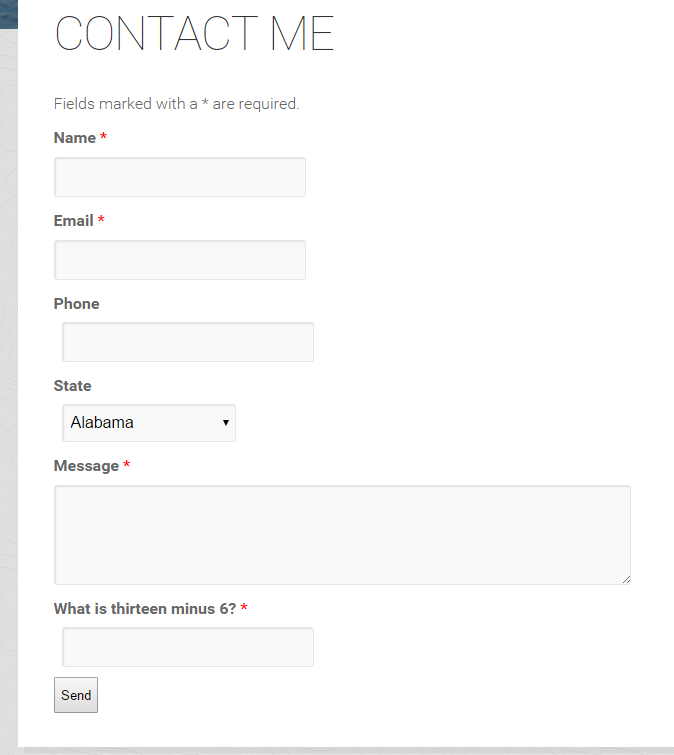
Task: Open the State dropdown showing Alabama
Action: tap(149, 423)
